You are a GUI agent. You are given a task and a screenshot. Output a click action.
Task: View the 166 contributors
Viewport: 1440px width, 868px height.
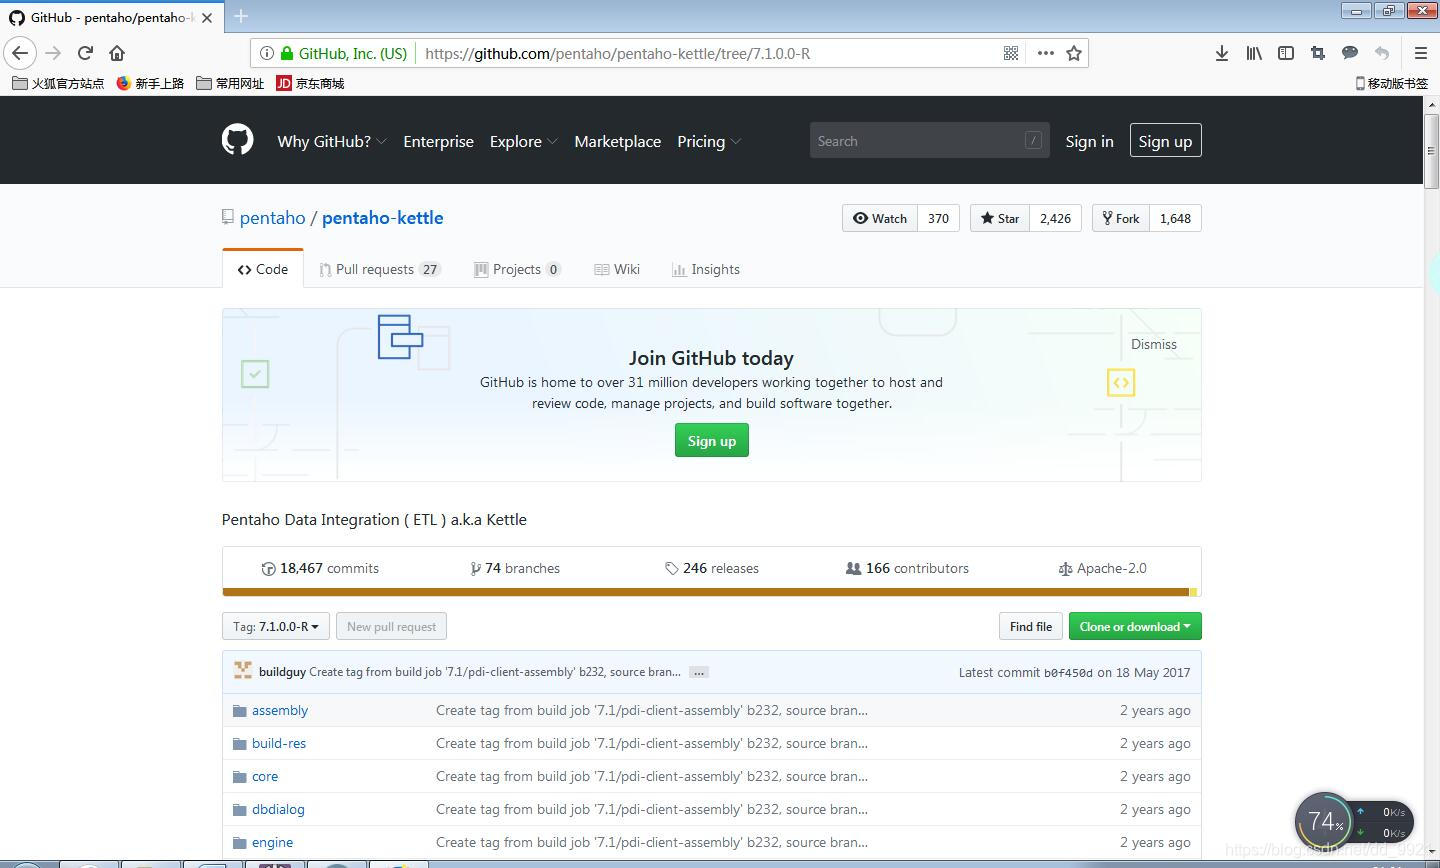pyautogui.click(x=907, y=568)
